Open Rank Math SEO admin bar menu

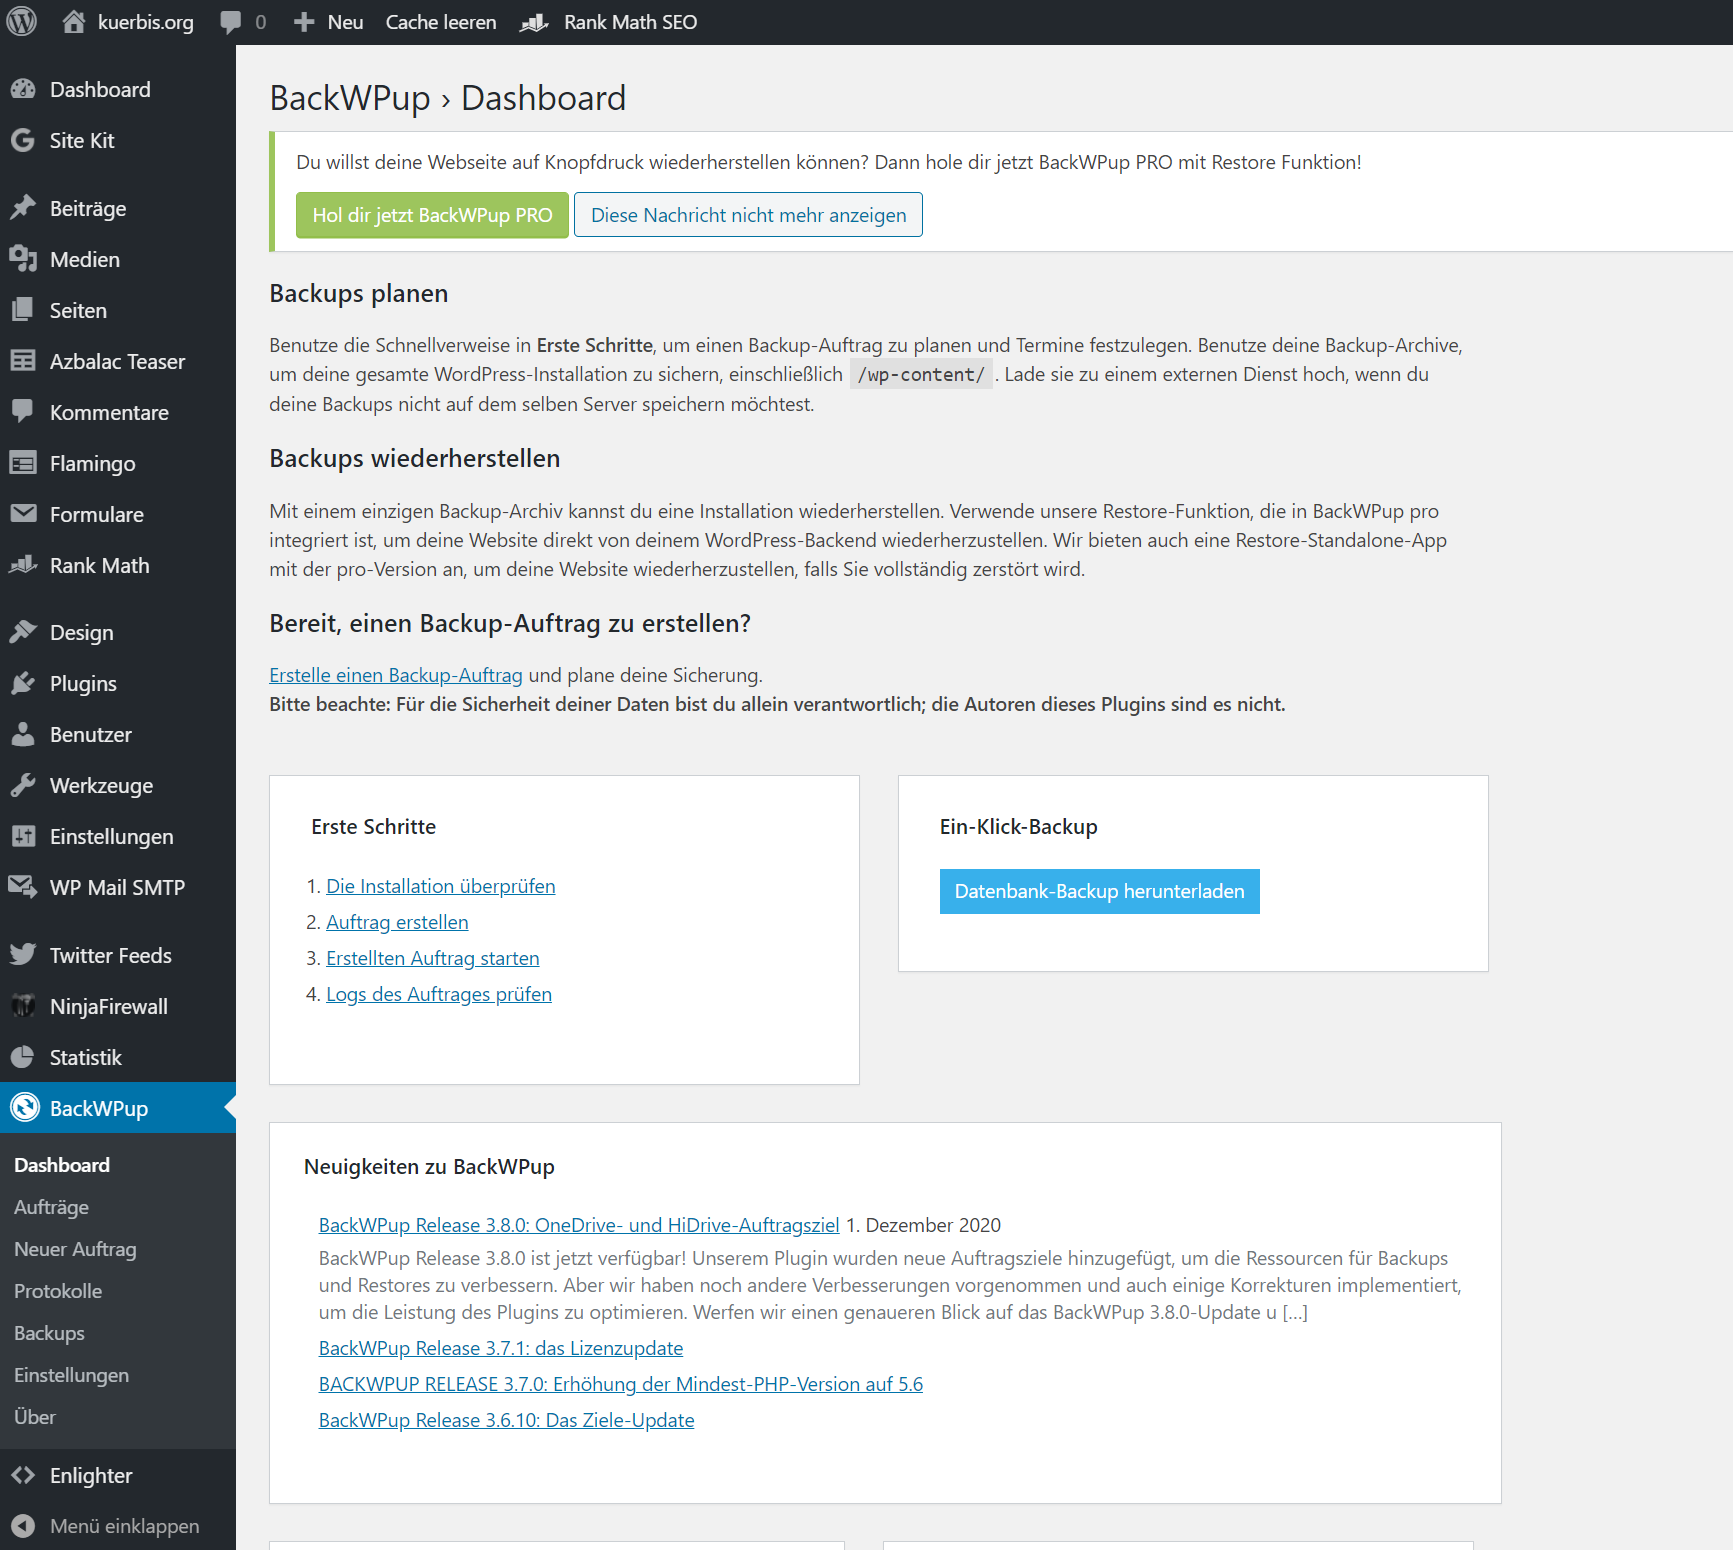tap(609, 22)
